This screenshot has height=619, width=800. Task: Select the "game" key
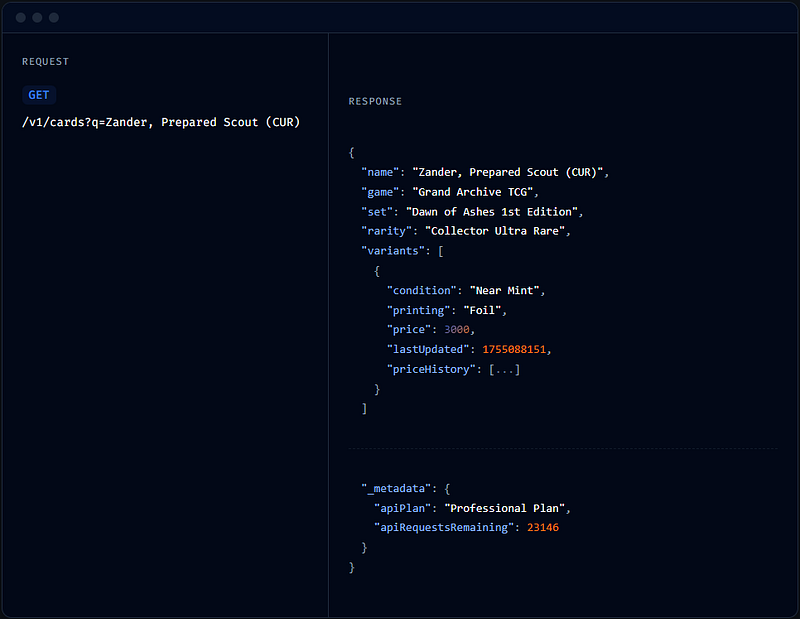coord(380,192)
